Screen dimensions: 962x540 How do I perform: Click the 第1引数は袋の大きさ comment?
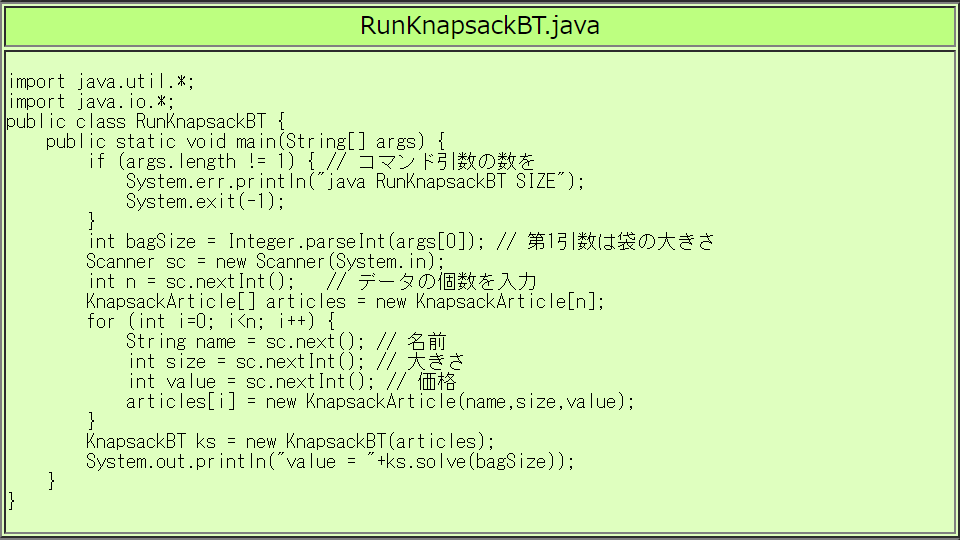point(618,242)
